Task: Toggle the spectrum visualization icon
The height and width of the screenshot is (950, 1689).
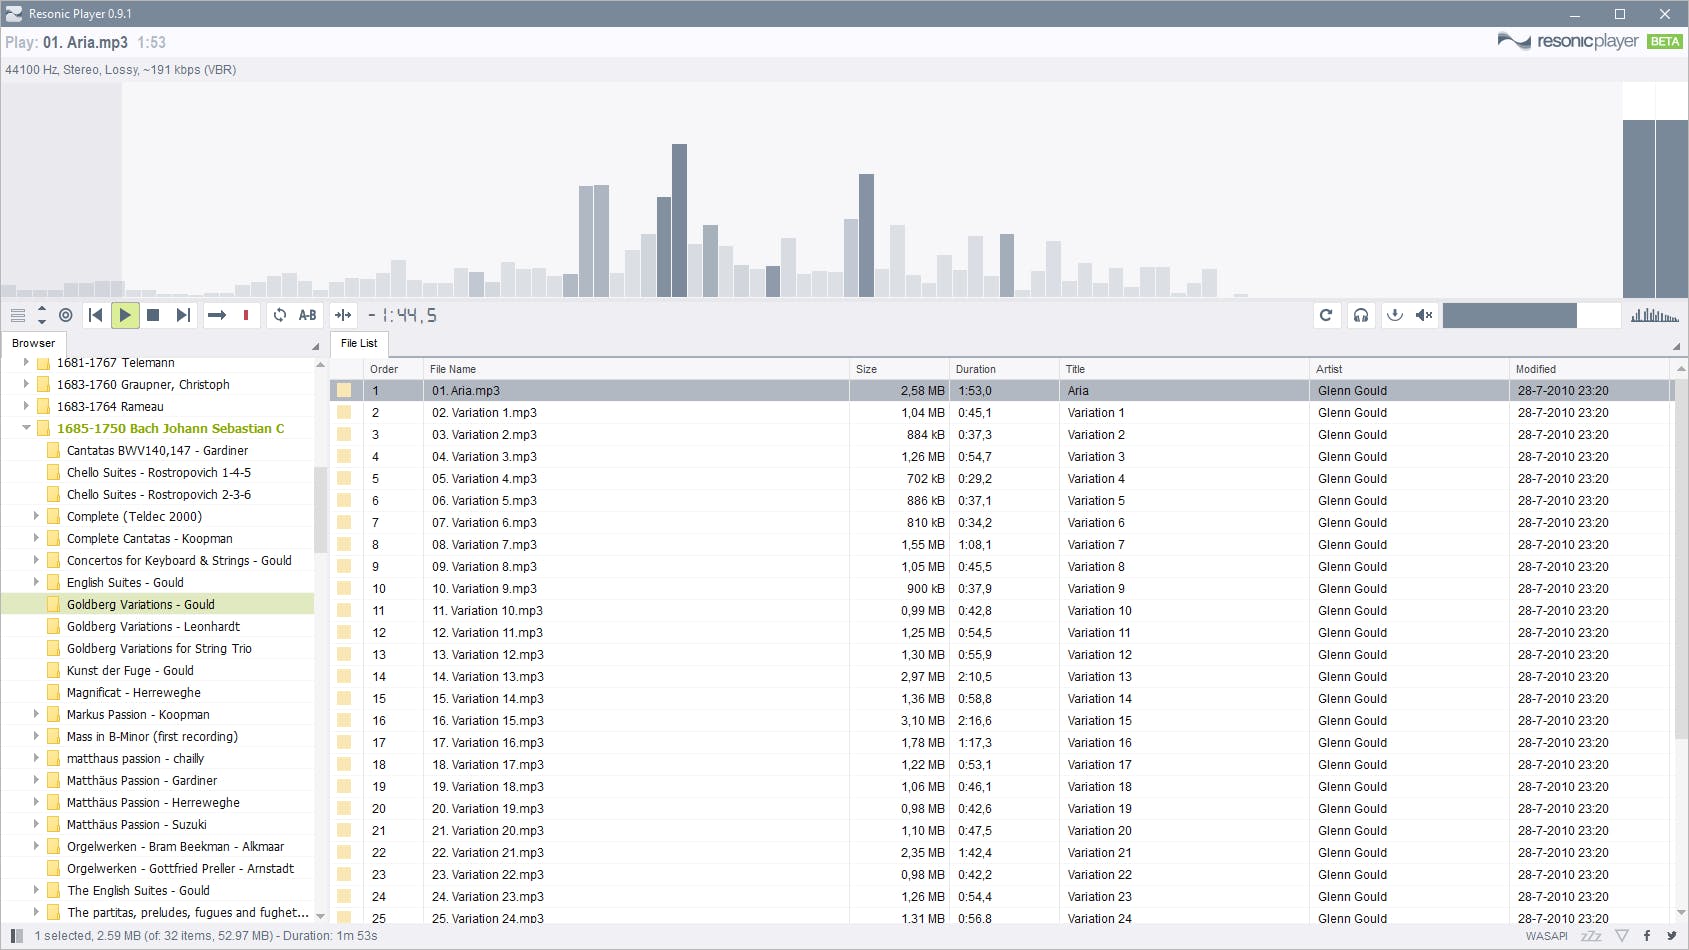Action: click(1655, 315)
